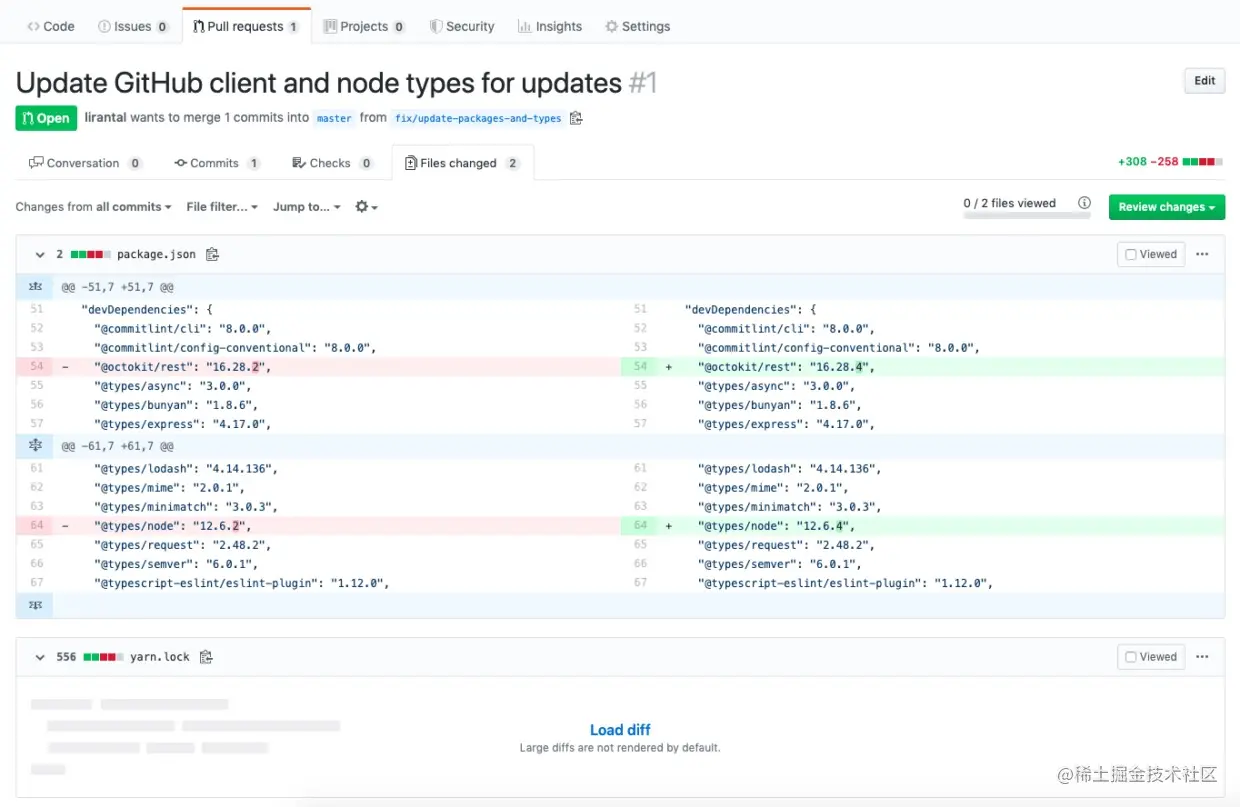The width and height of the screenshot is (1240, 807).
Task: Open the Projects tab
Action: [x=364, y=26]
